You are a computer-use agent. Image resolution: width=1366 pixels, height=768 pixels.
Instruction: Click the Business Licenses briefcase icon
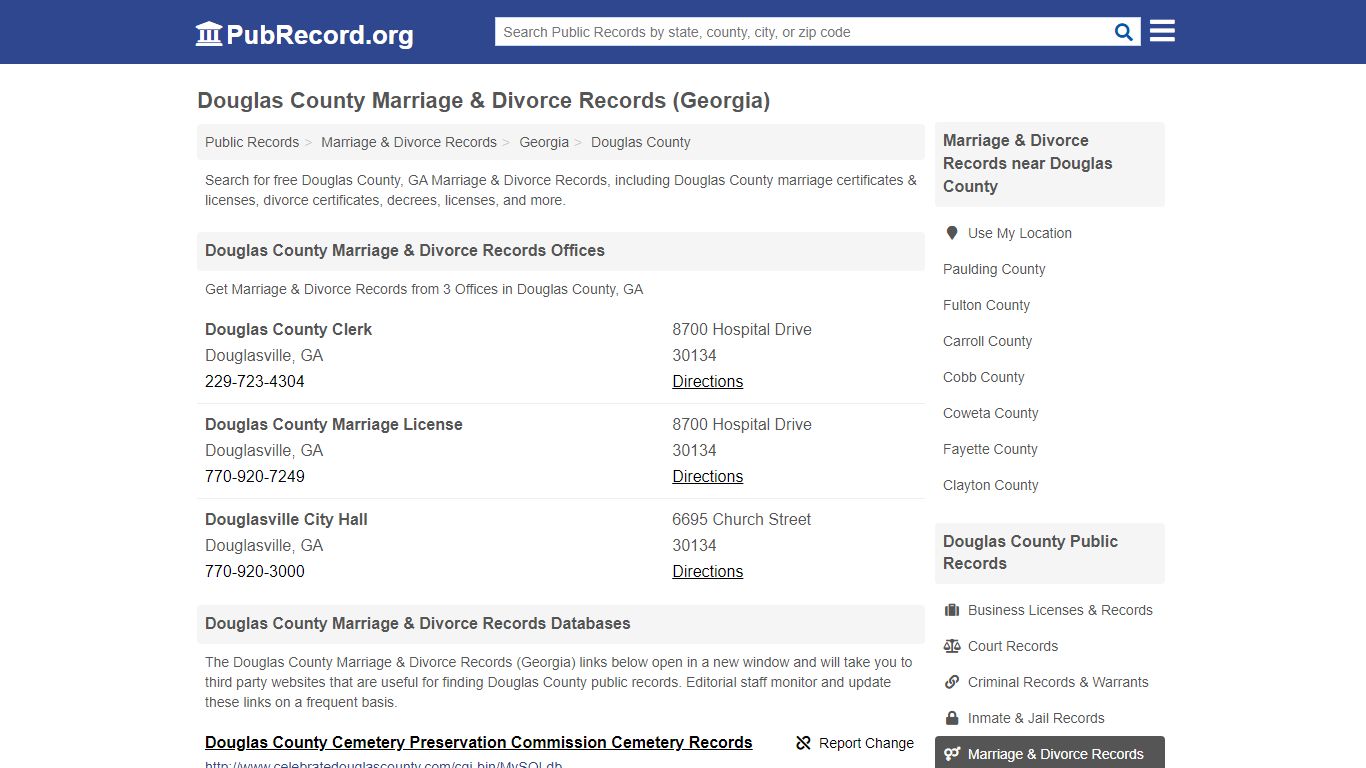point(952,610)
